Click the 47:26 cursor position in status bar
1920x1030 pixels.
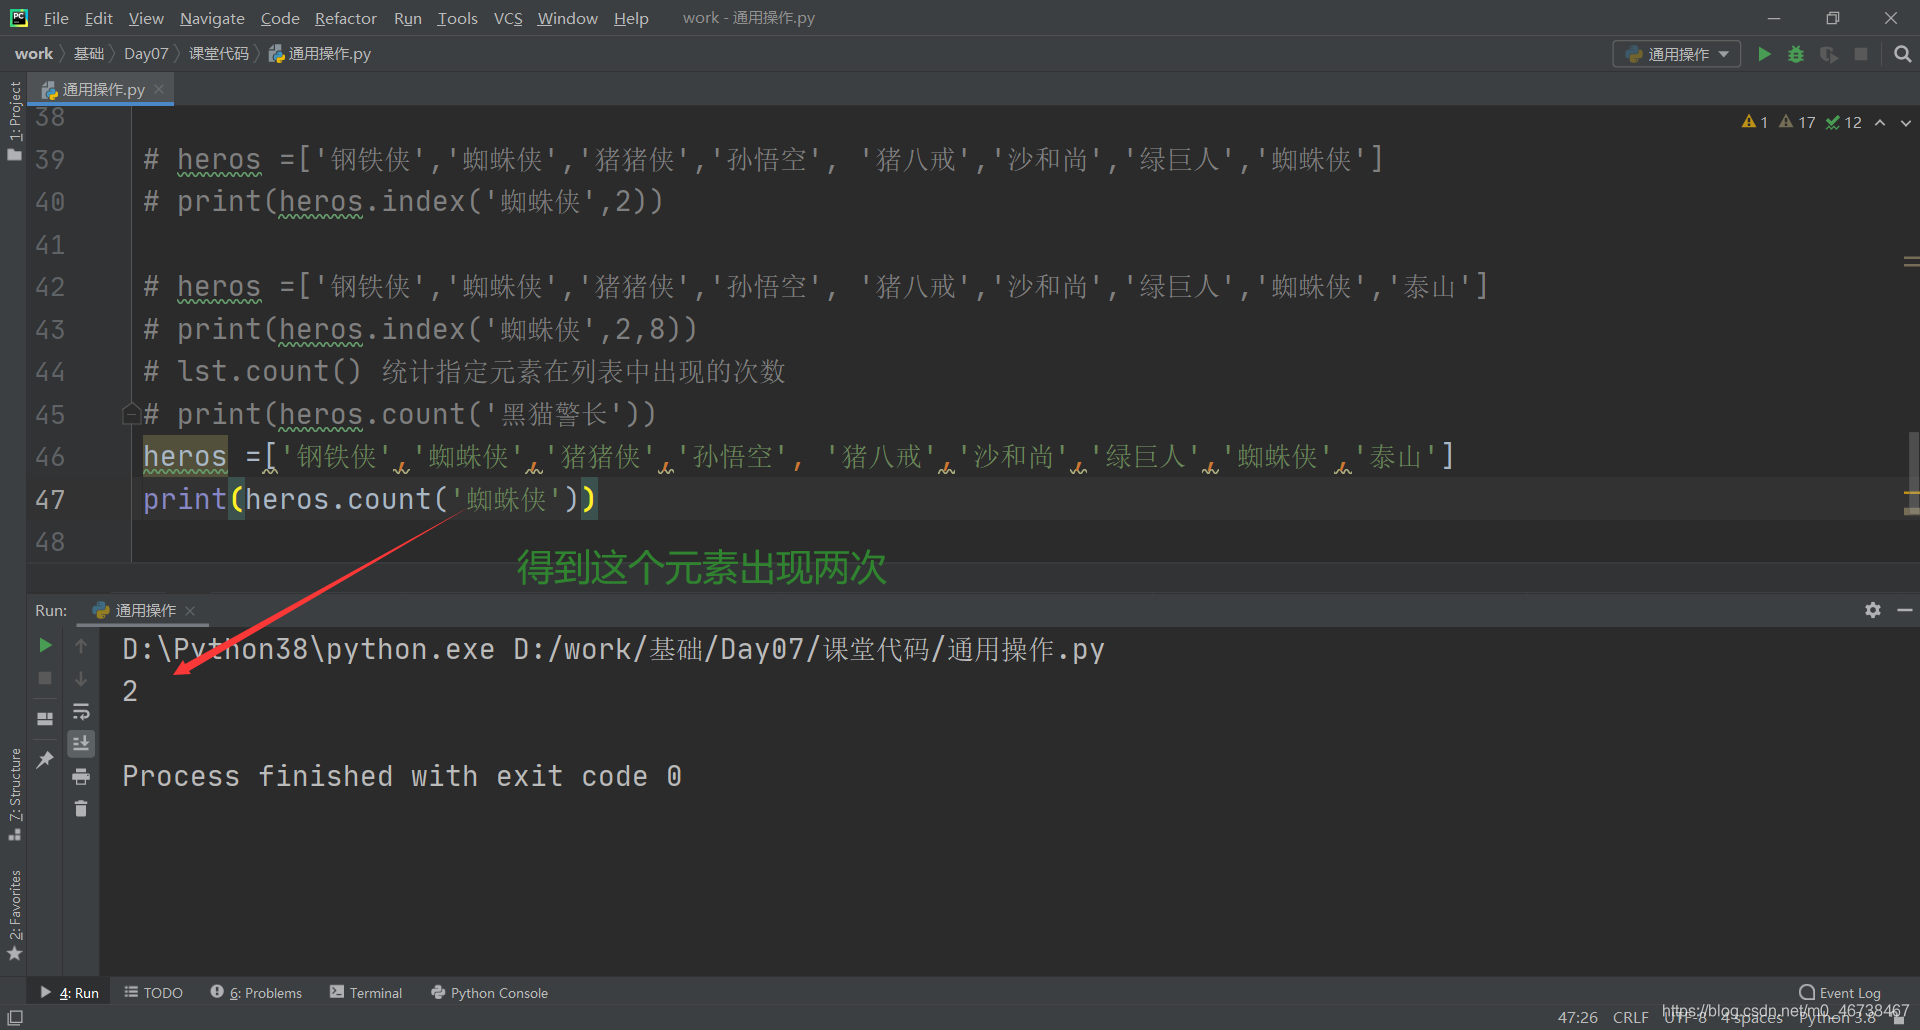(1577, 1017)
